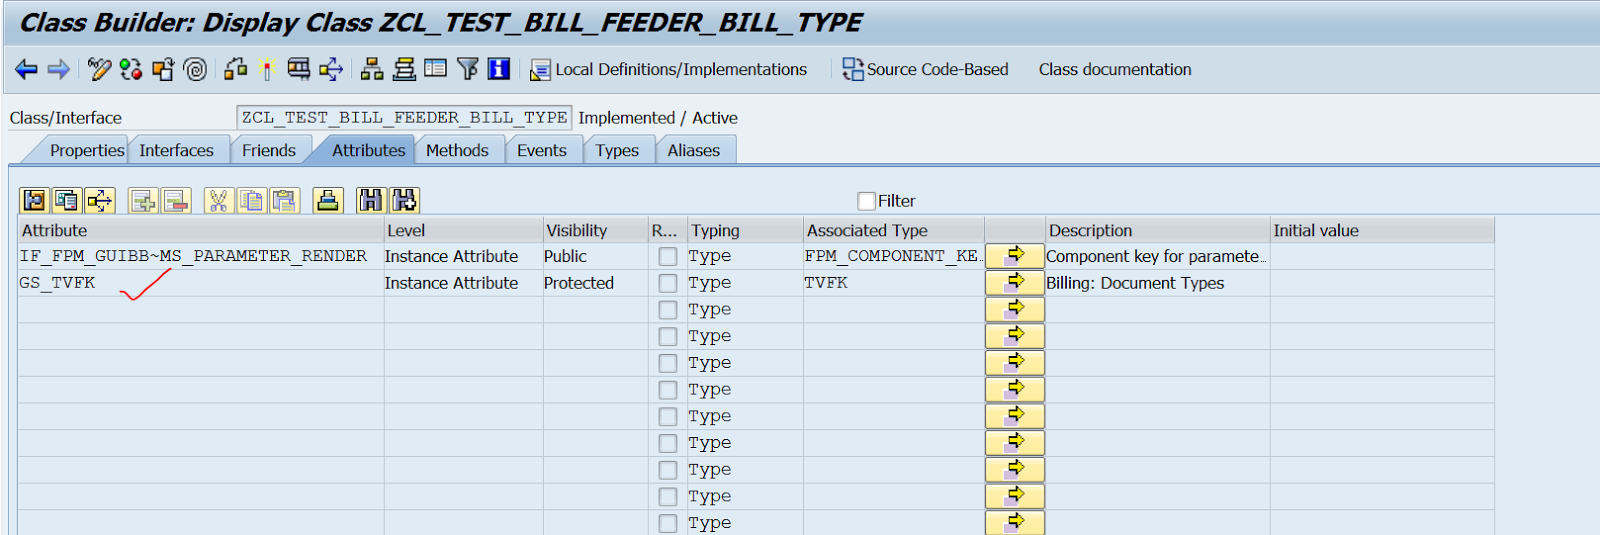Open the Friends tab

pyautogui.click(x=269, y=150)
